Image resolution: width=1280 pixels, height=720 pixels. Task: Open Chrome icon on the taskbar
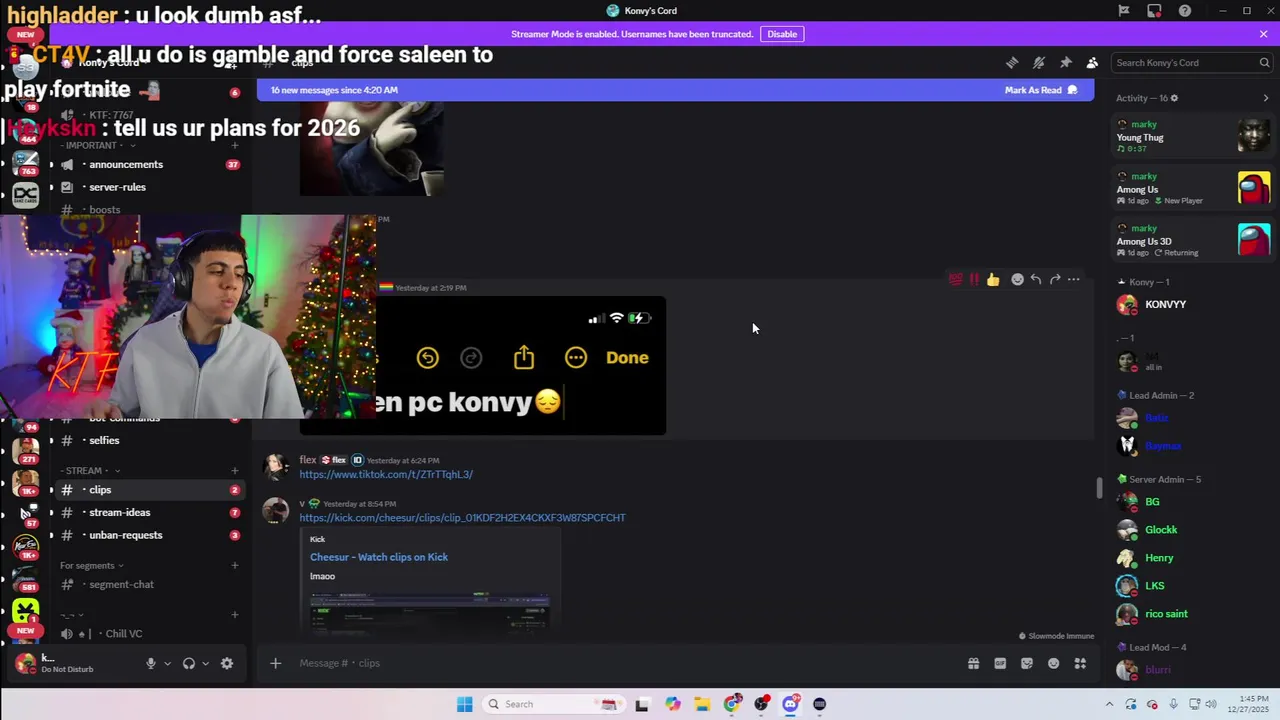(732, 704)
